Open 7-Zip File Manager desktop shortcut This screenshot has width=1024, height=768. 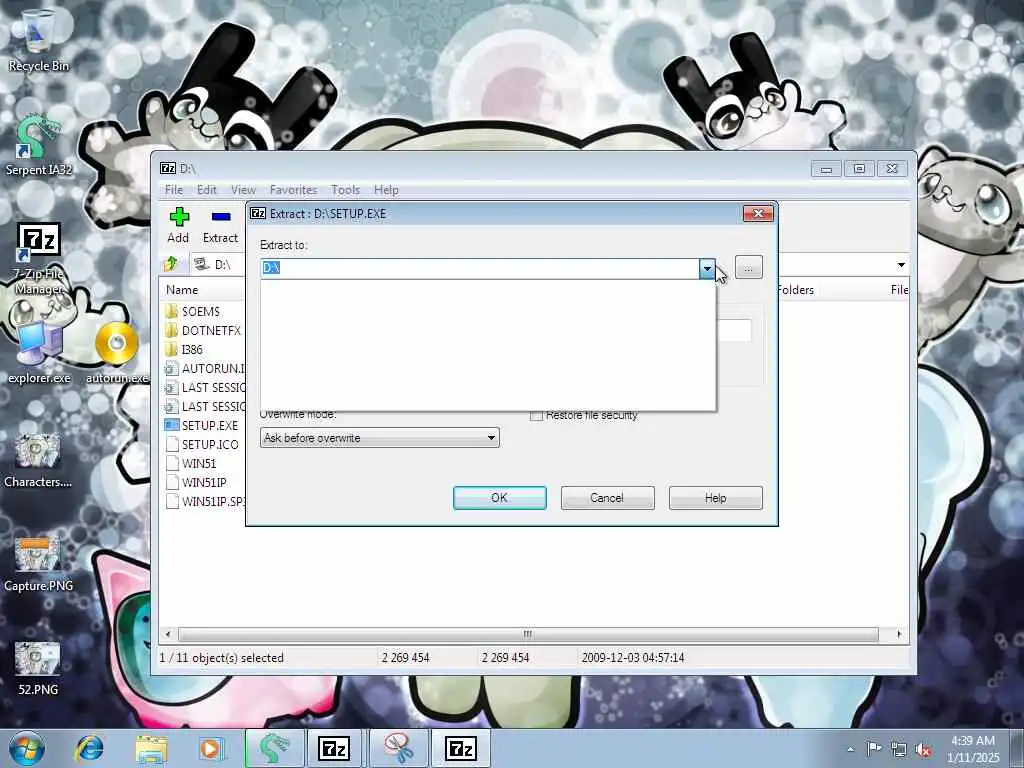click(38, 258)
